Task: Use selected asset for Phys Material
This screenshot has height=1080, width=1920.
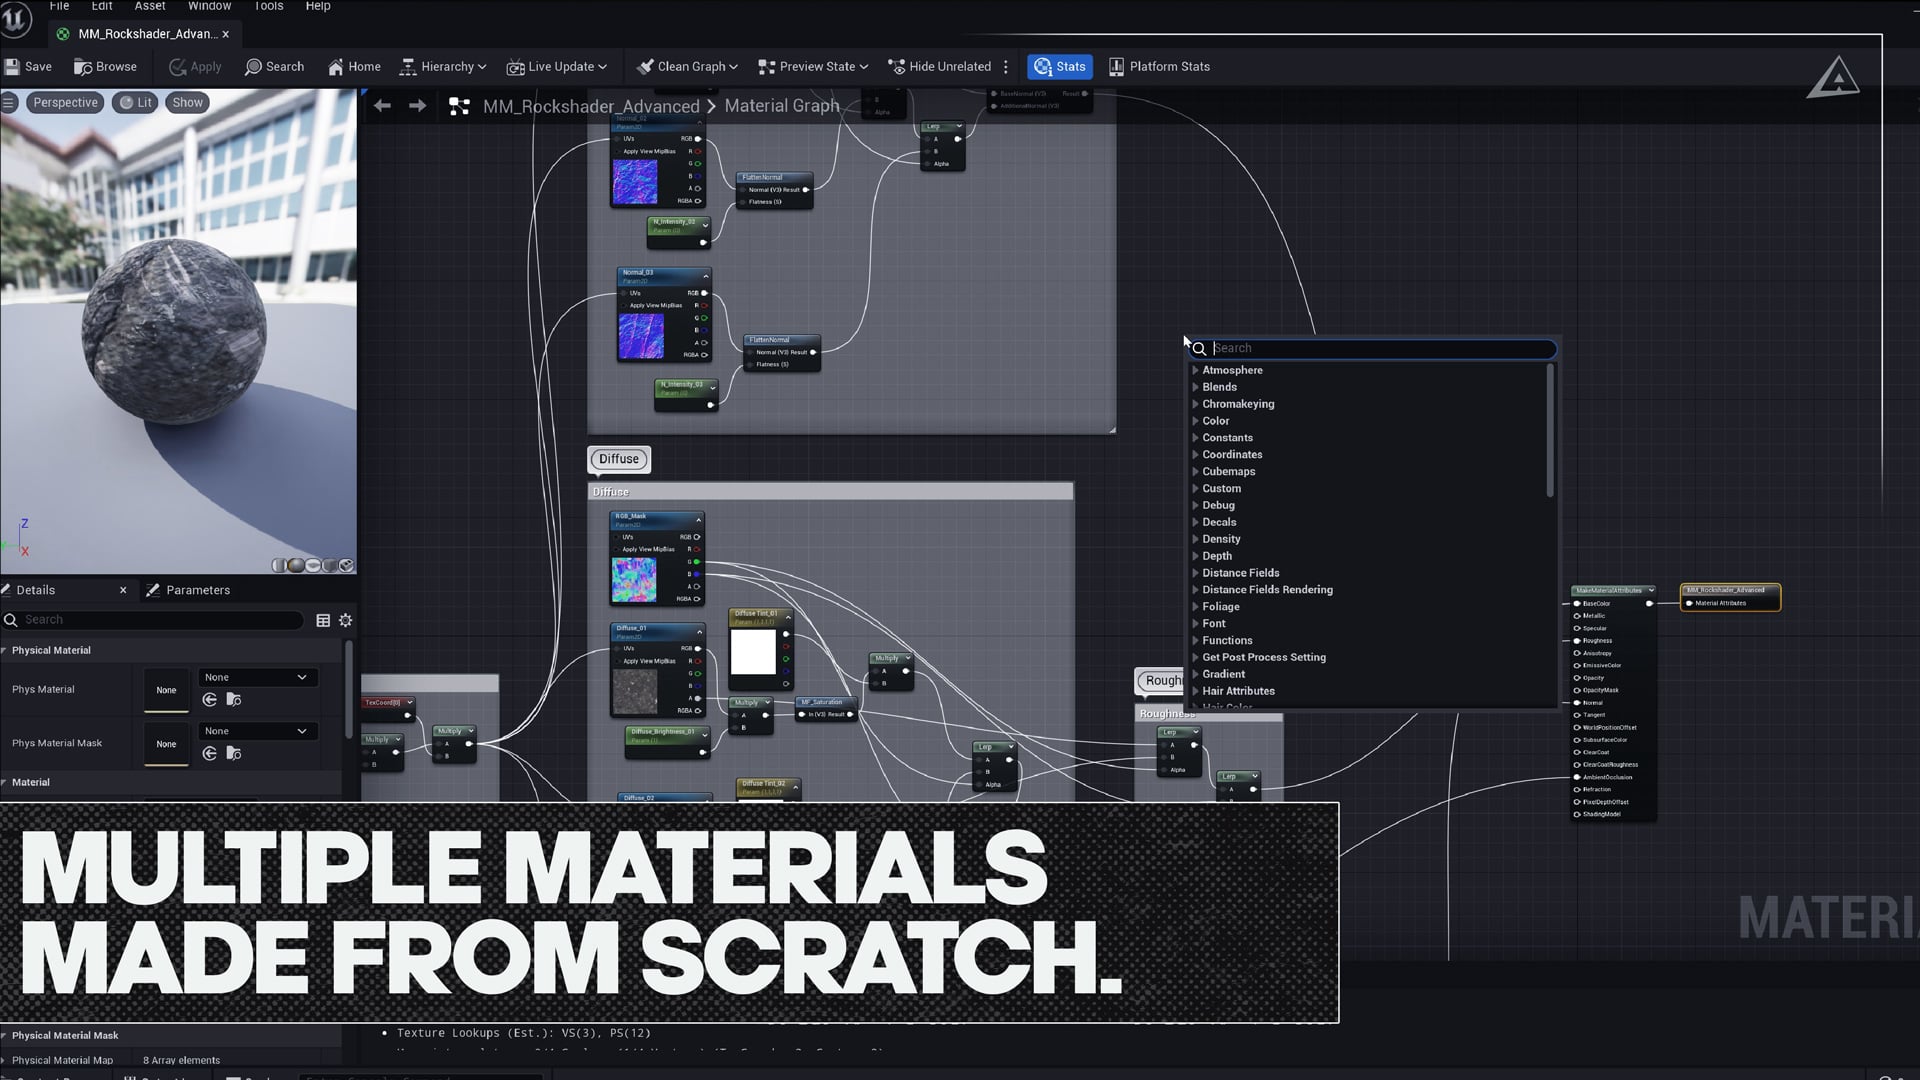Action: (x=210, y=700)
